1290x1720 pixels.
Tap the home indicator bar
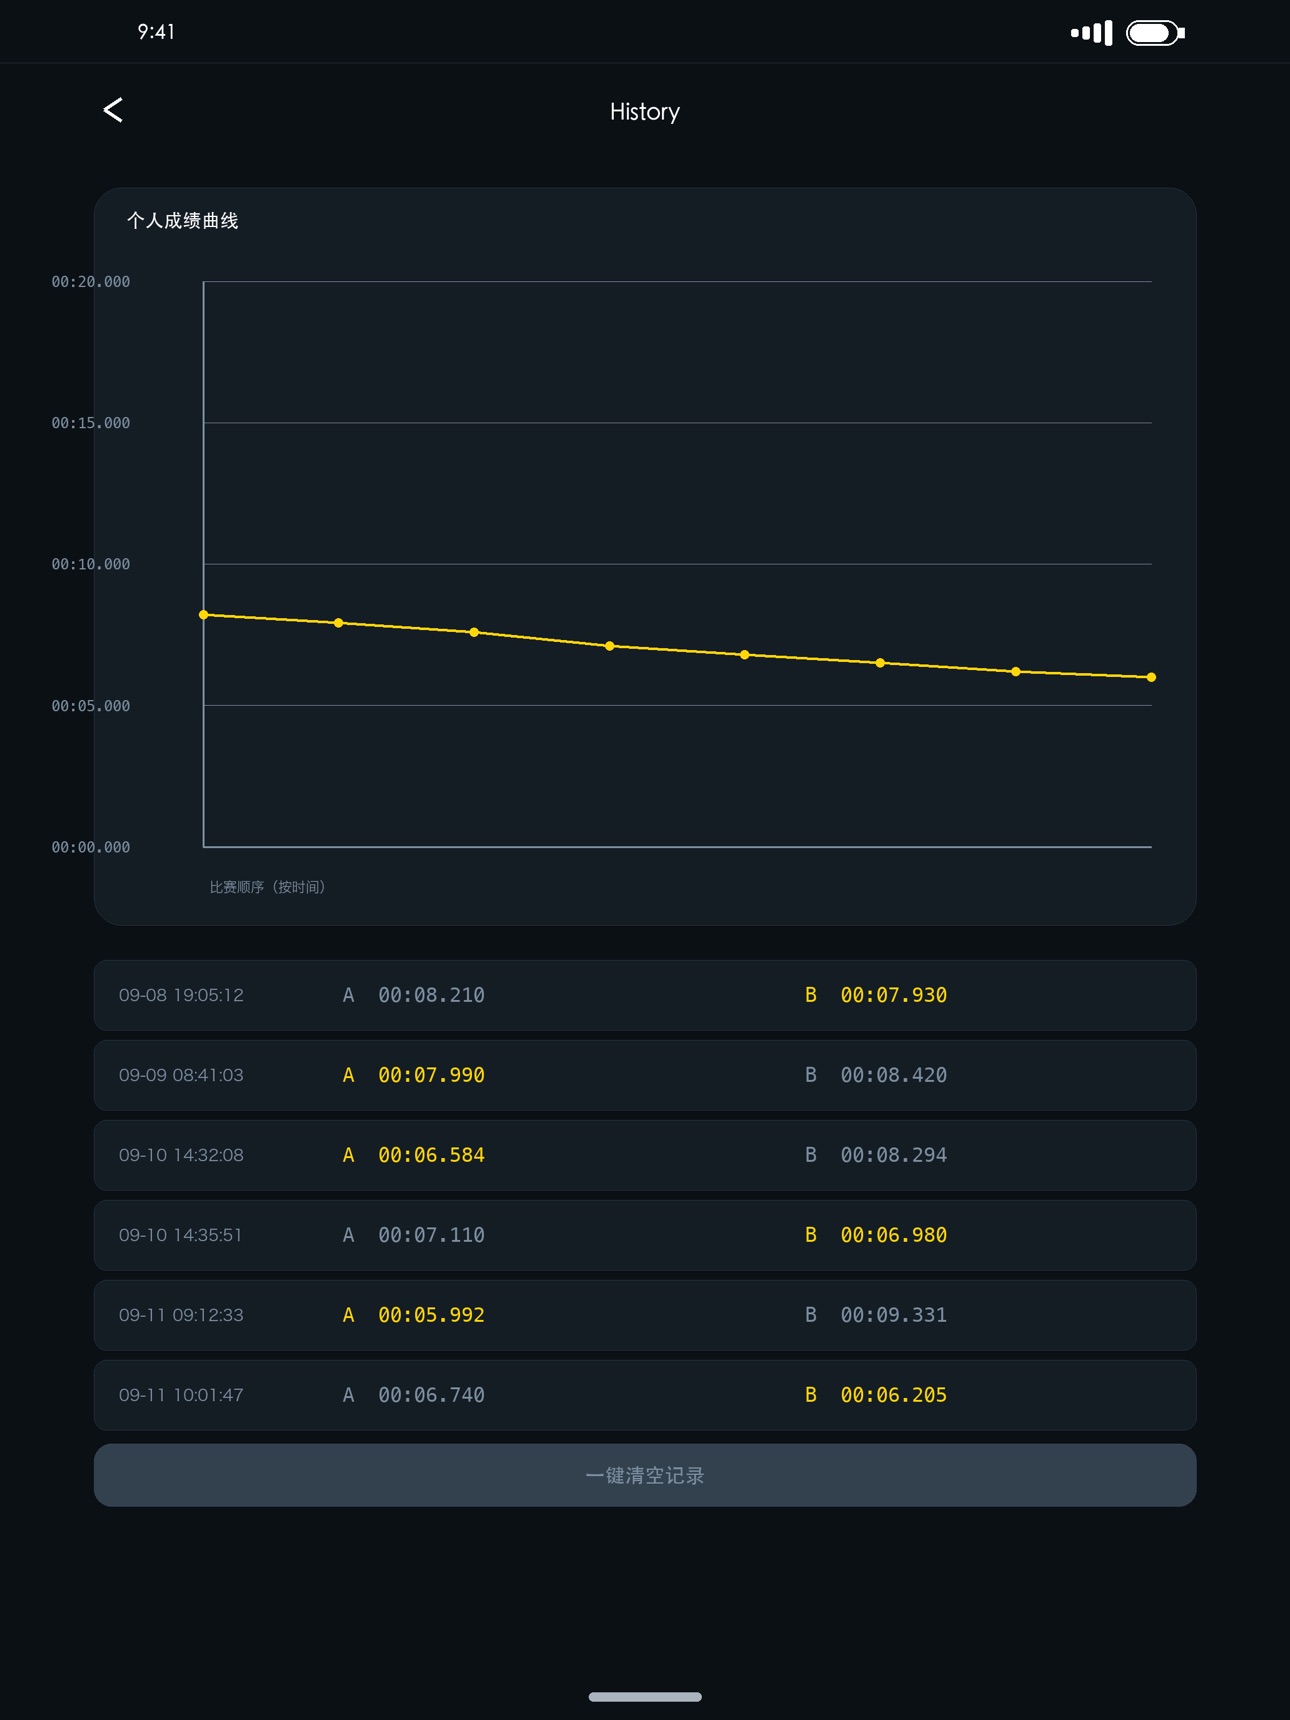click(x=645, y=1697)
